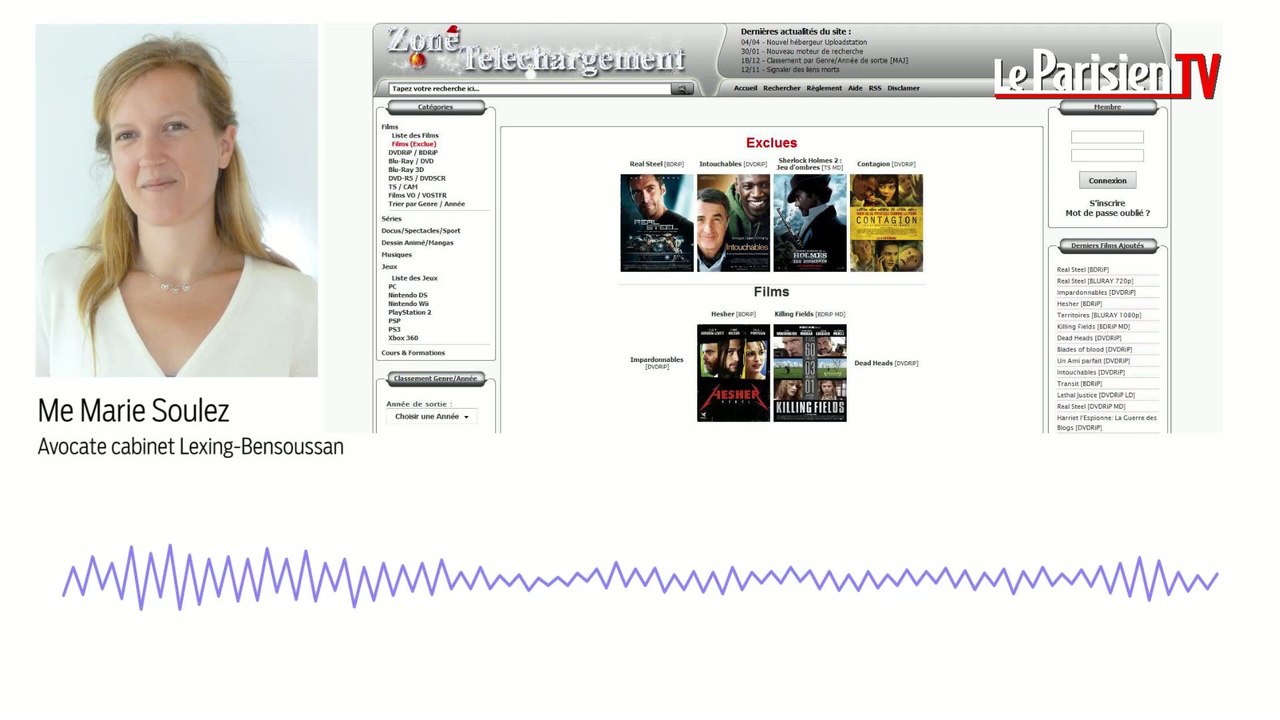Viewport: 1280px width, 720px height.
Task: Open the Killing Fields movie poster
Action: pos(810,373)
